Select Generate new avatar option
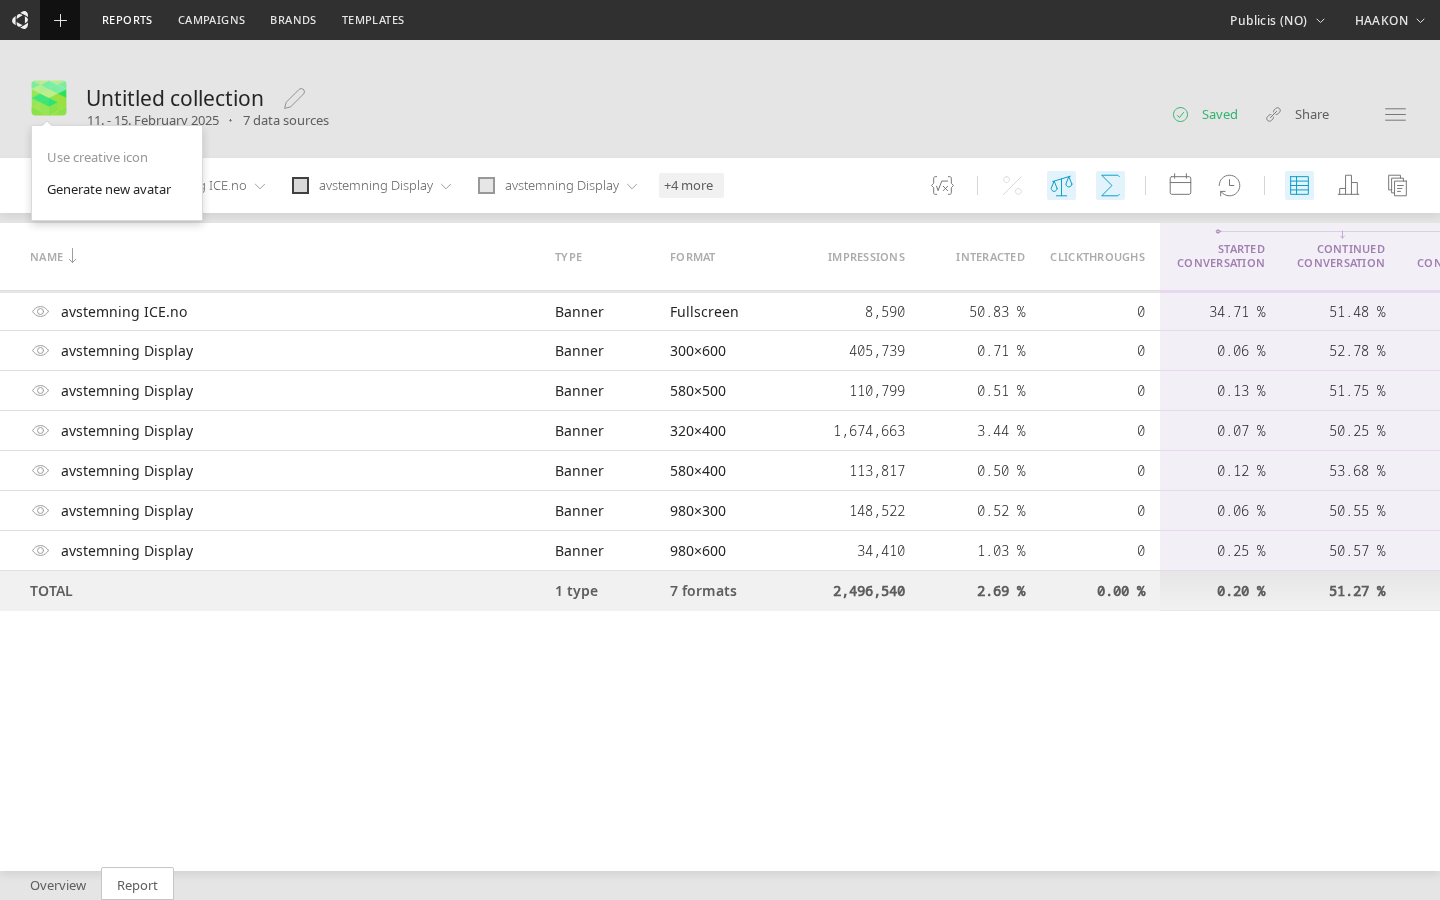The image size is (1440, 900). click(x=109, y=190)
